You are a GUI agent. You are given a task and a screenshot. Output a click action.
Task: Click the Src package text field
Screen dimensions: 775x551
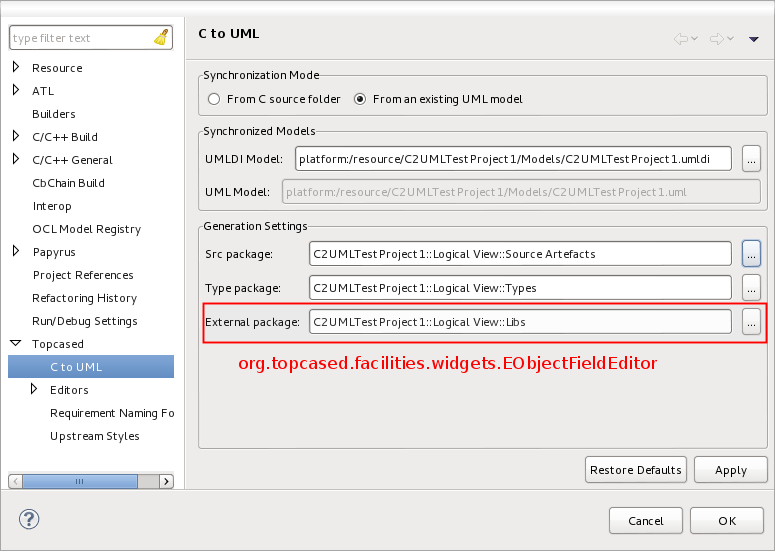pos(520,254)
